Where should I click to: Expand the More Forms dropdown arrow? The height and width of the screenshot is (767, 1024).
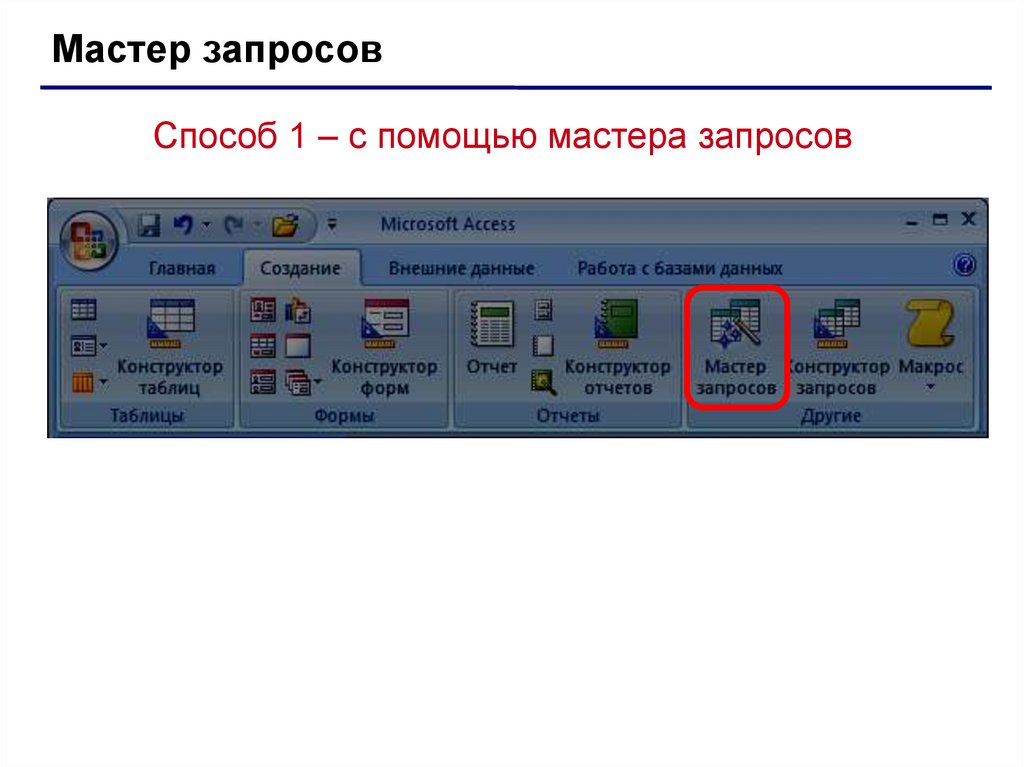click(318, 382)
